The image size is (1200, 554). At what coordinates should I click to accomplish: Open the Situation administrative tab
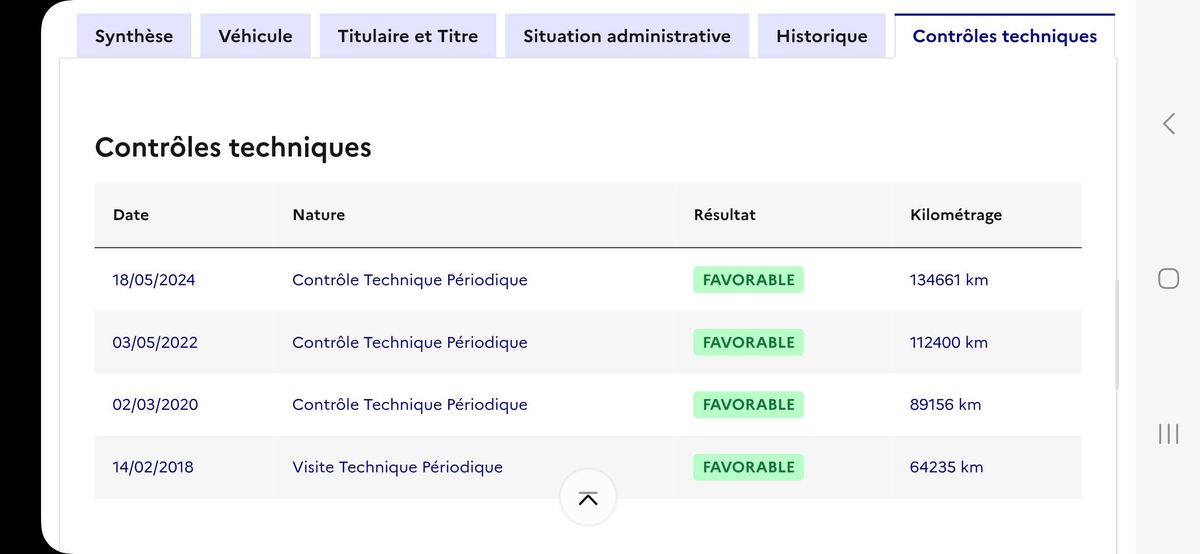tap(627, 36)
